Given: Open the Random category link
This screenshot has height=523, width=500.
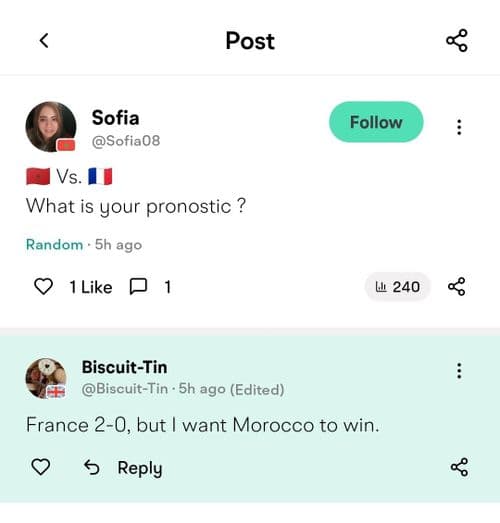Looking at the screenshot, I should point(54,244).
